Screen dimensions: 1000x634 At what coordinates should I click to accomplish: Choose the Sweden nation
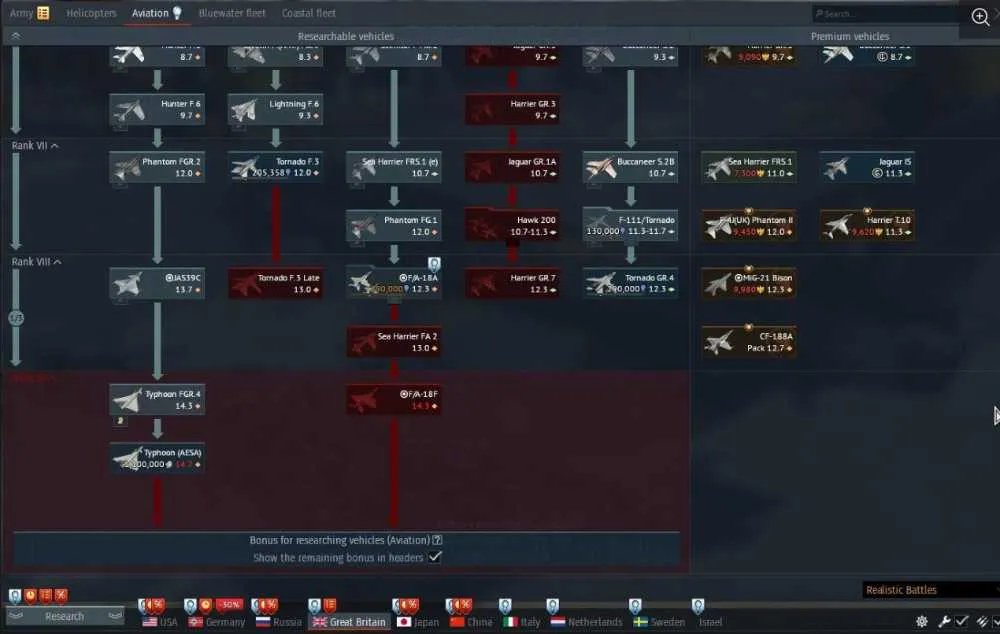pos(659,621)
